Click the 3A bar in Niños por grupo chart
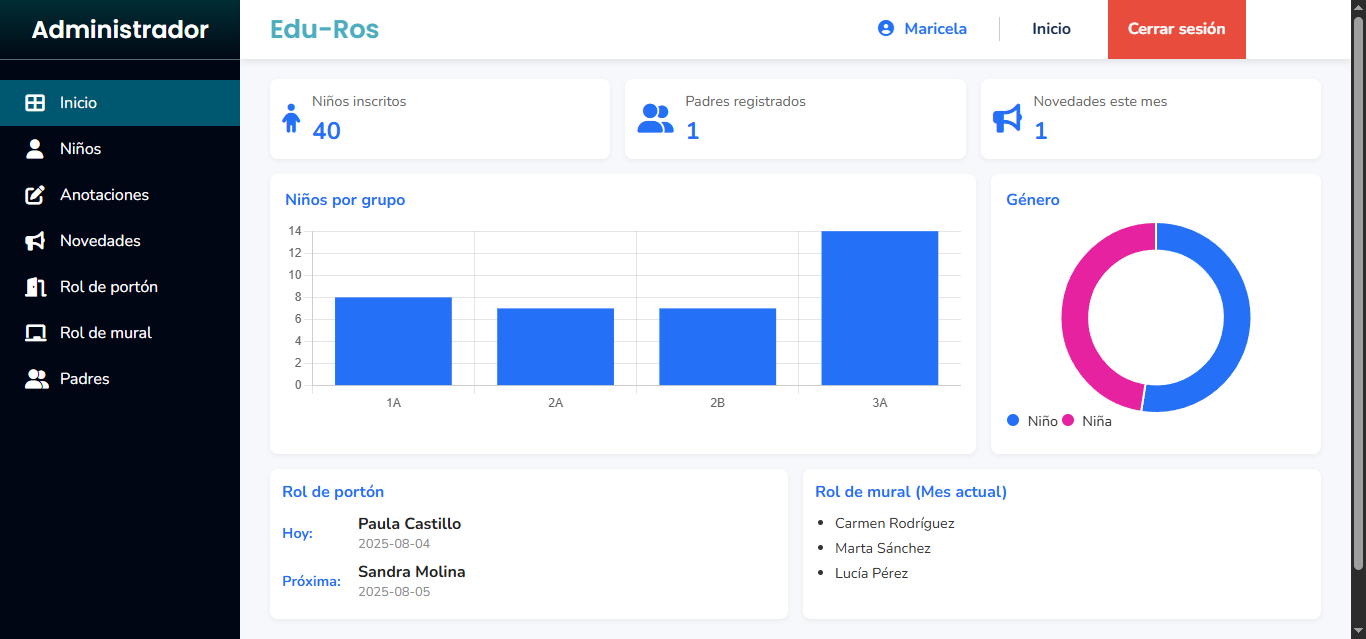This screenshot has height=639, width=1366. click(879, 308)
